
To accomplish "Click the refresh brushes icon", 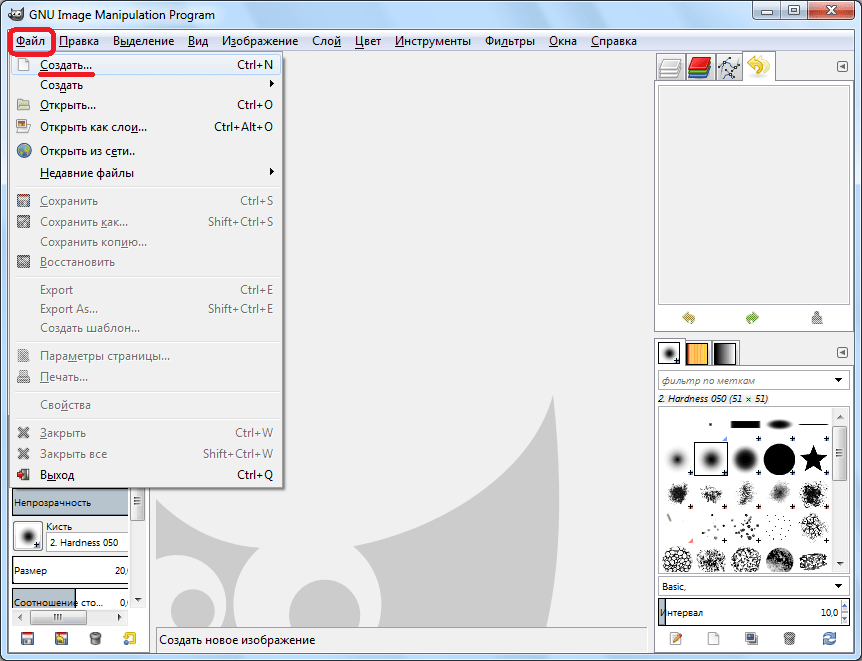I will coord(829,638).
